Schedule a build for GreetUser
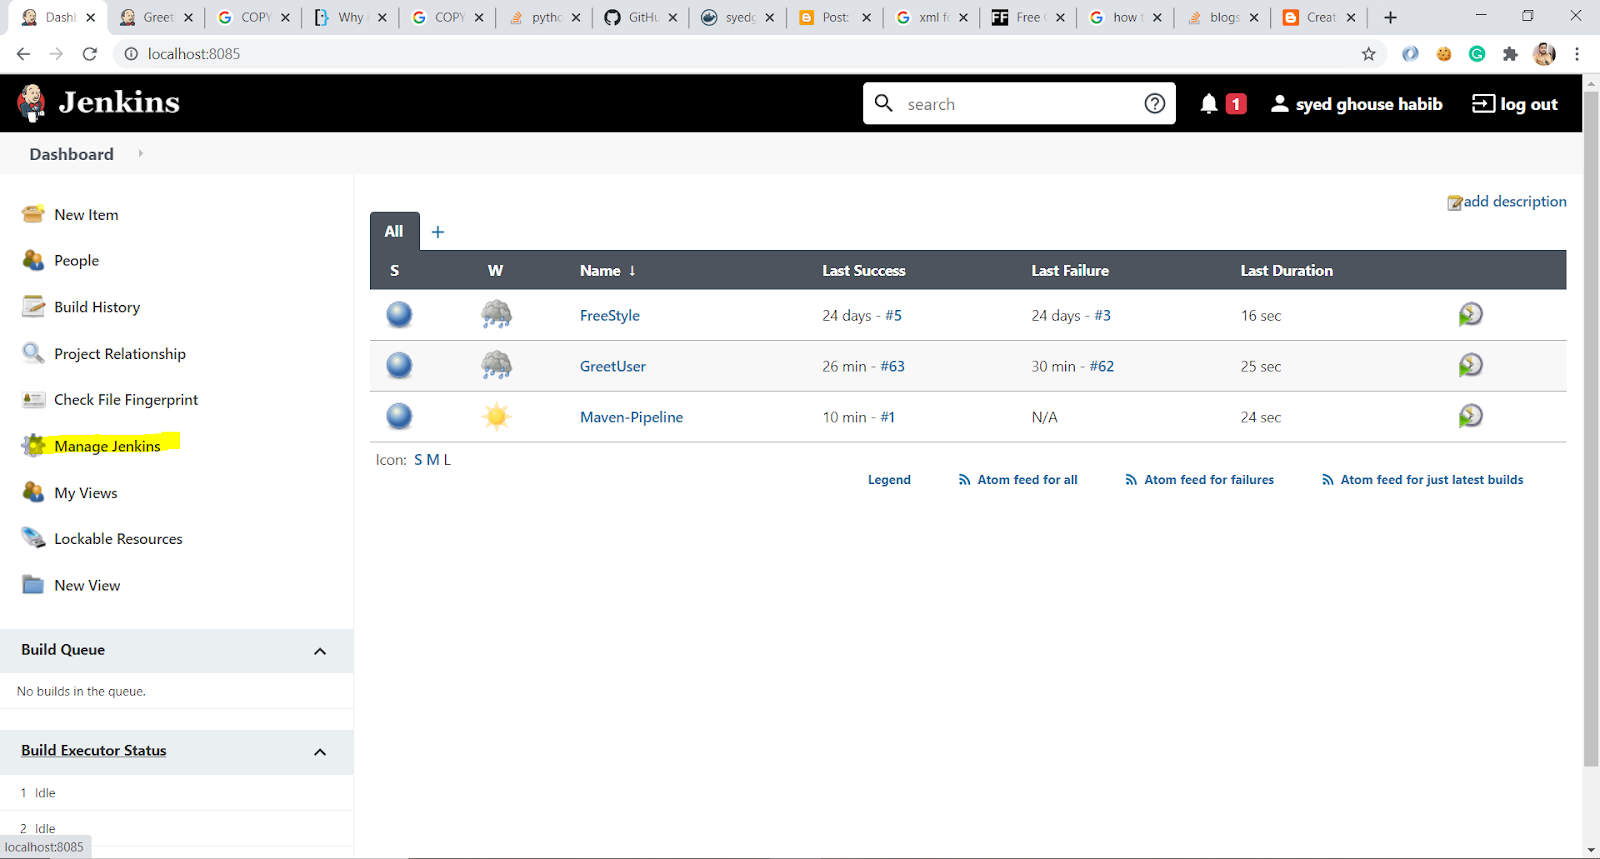Screen dimensions: 1600x859 tap(1470, 365)
